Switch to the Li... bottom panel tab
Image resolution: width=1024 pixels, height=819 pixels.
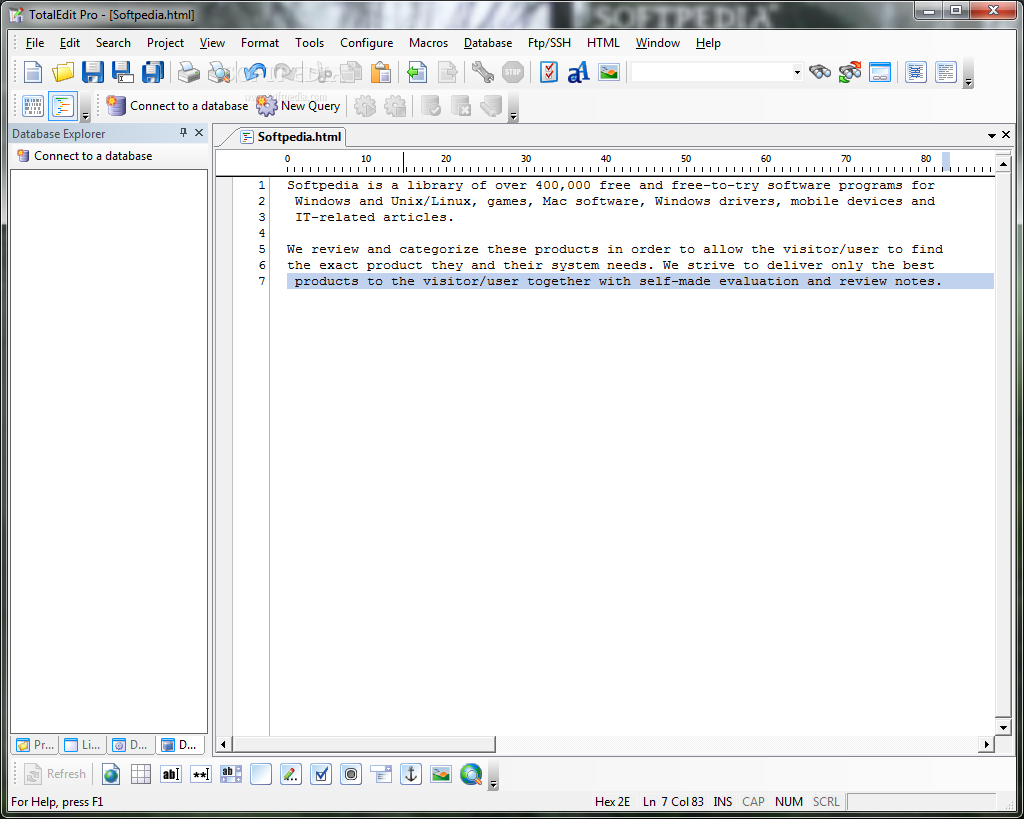tap(82, 745)
